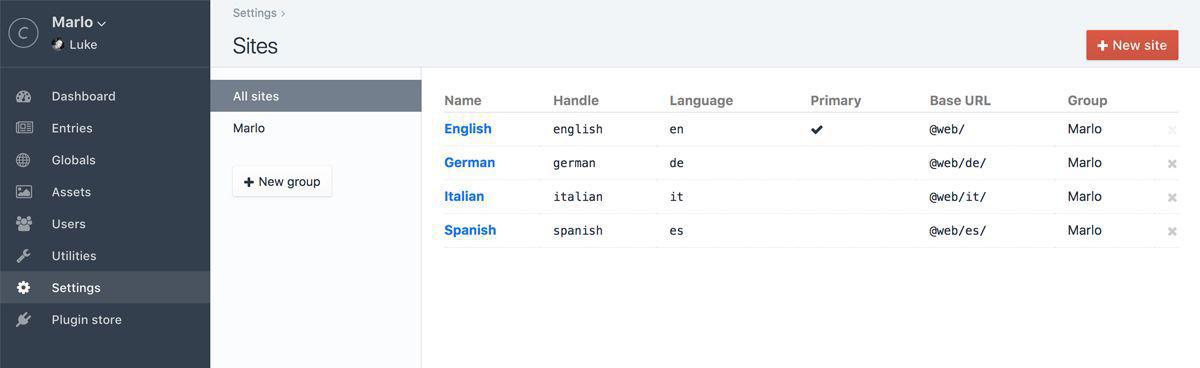Image resolution: width=1200 pixels, height=368 pixels.
Task: Click the Group cell in the English row
Action: (1084, 129)
